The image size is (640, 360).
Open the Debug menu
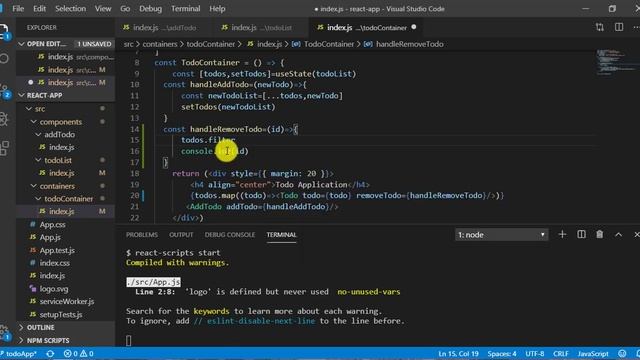coord(150,9)
